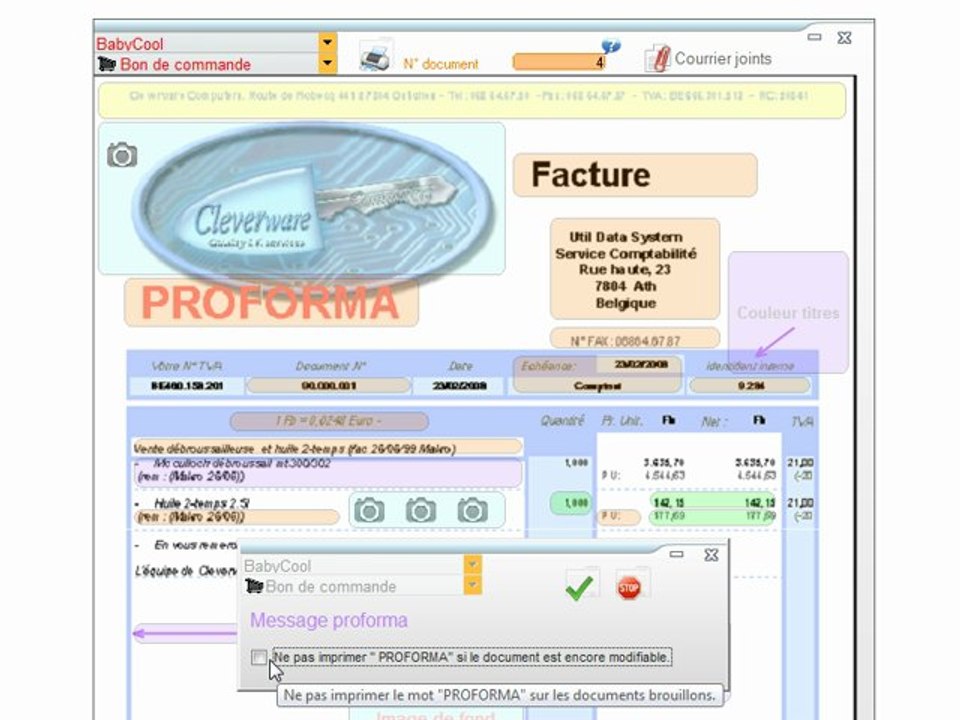This screenshot has height=720, width=960.
Task: Click the camera icon on the logo
Action: pos(122,155)
